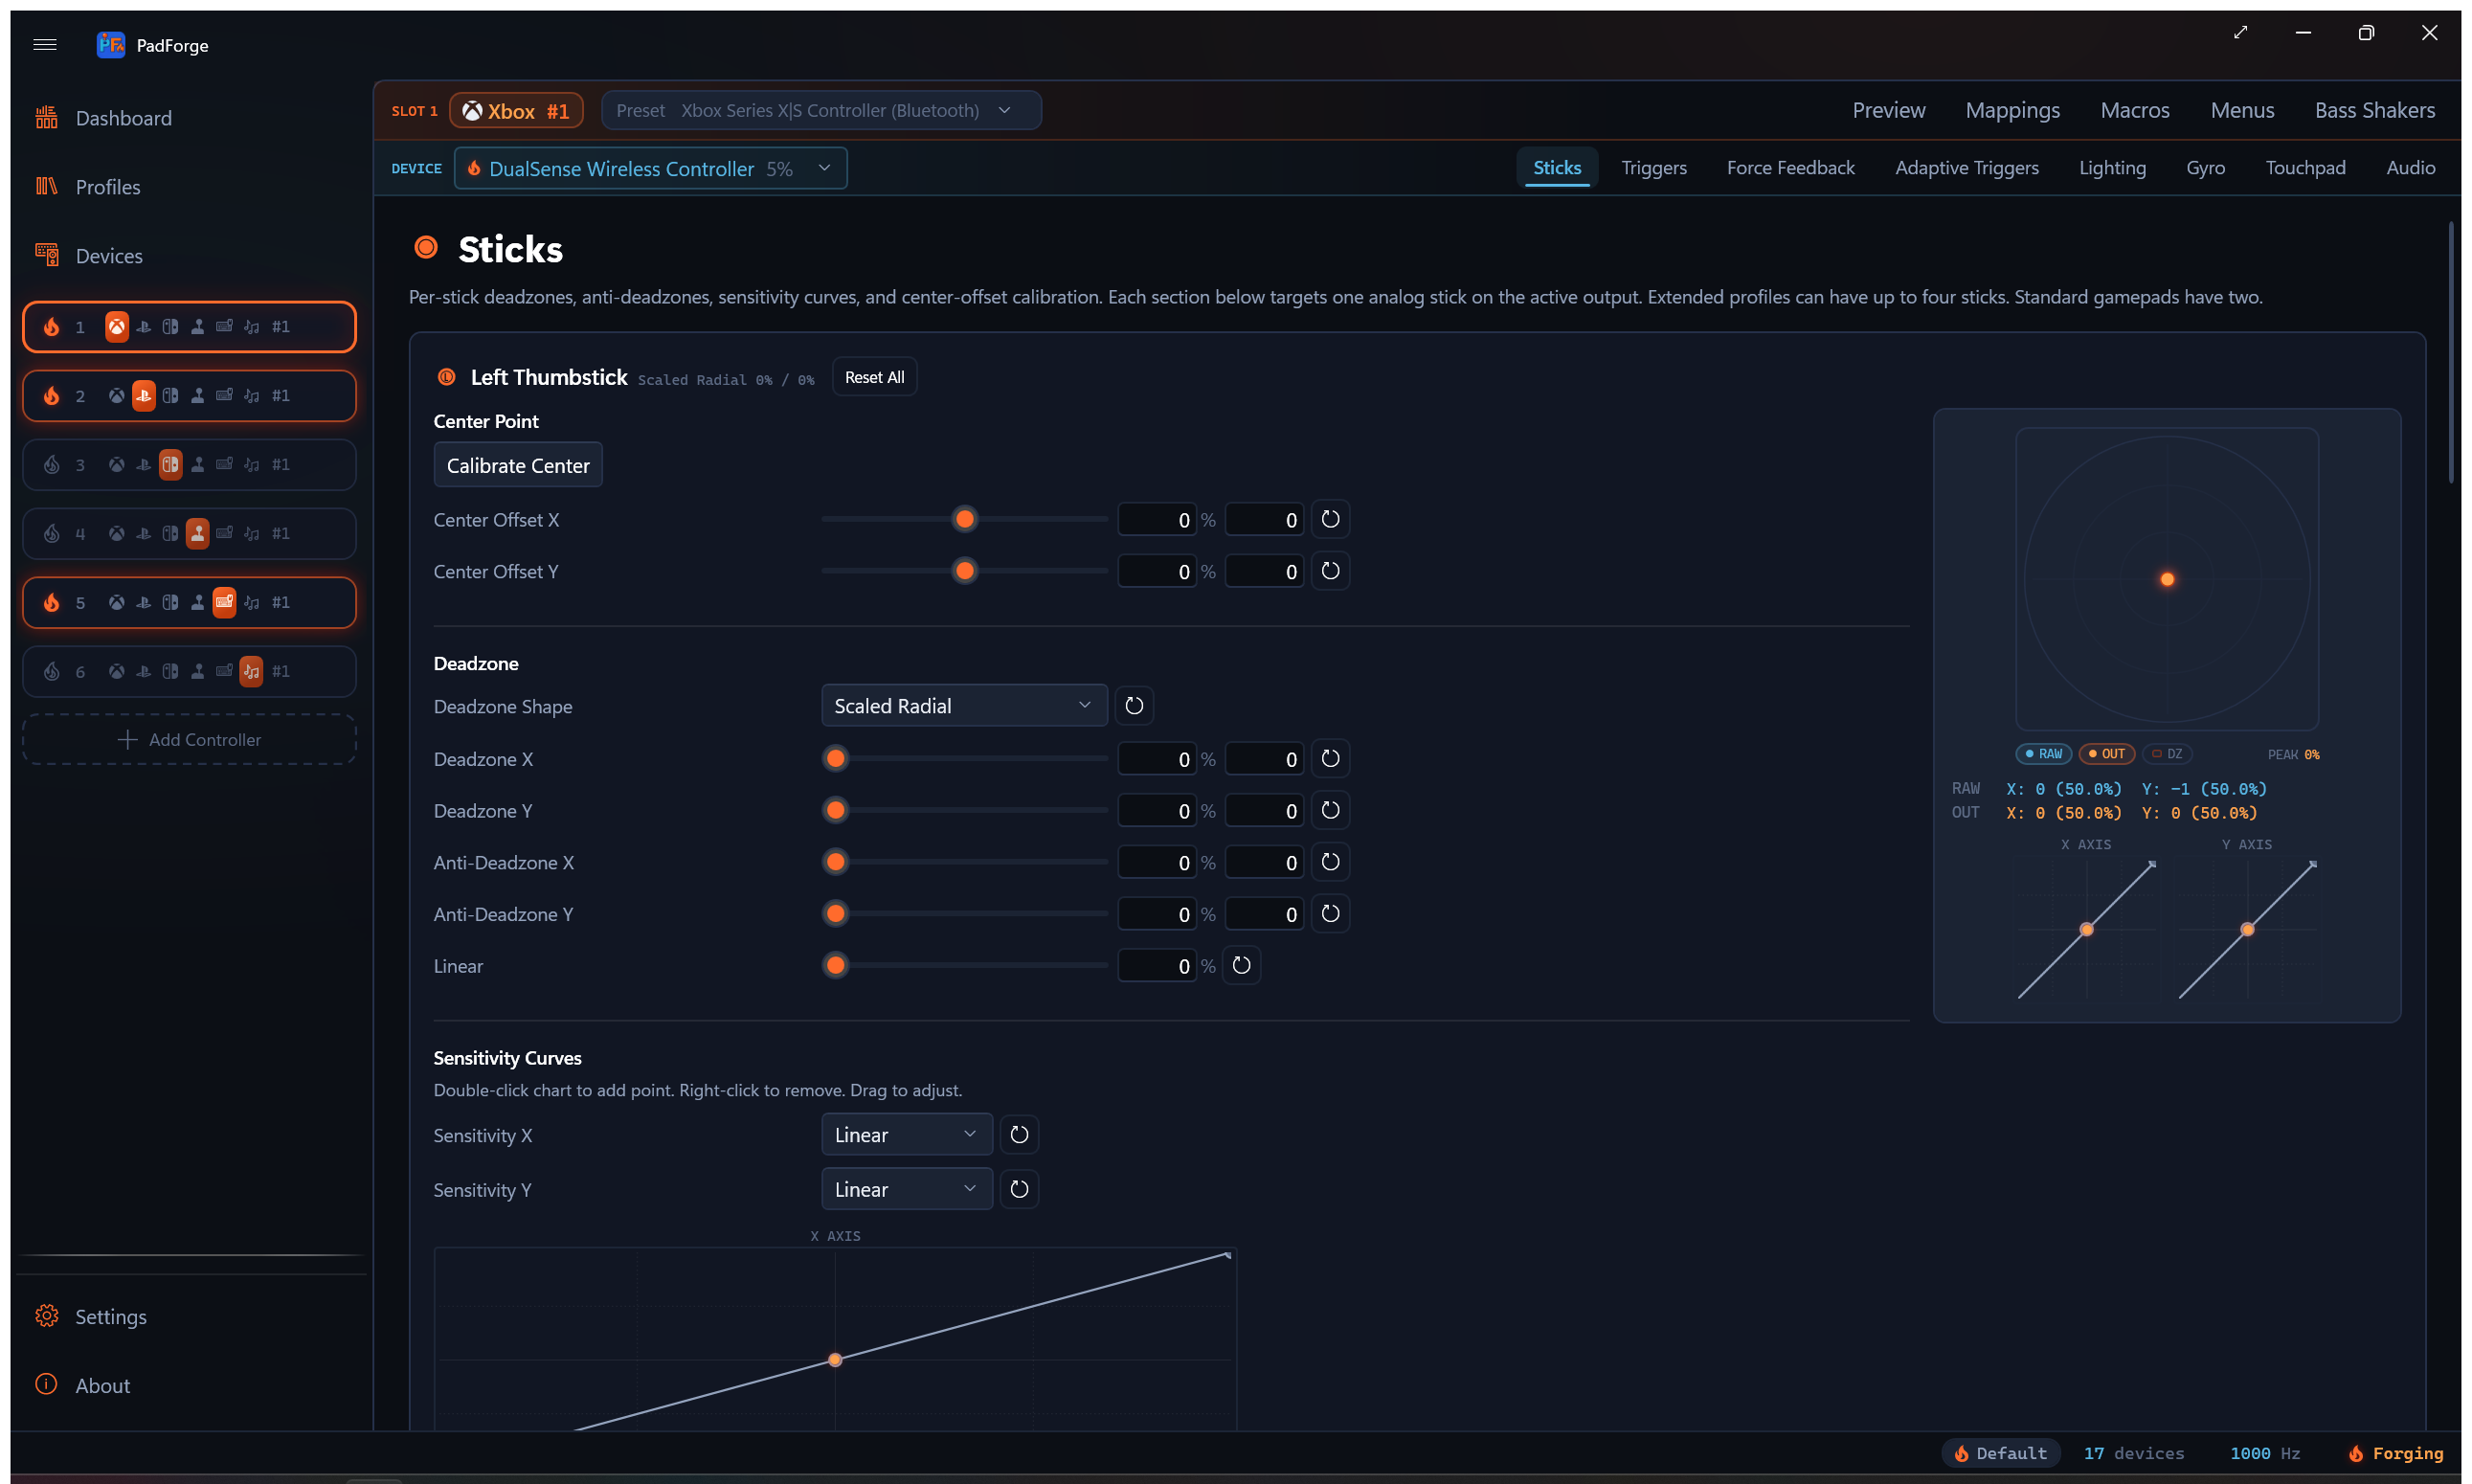Click the Anti-Deadzone Y raw value field
The width and height of the screenshot is (2472, 1484).
(1264, 914)
